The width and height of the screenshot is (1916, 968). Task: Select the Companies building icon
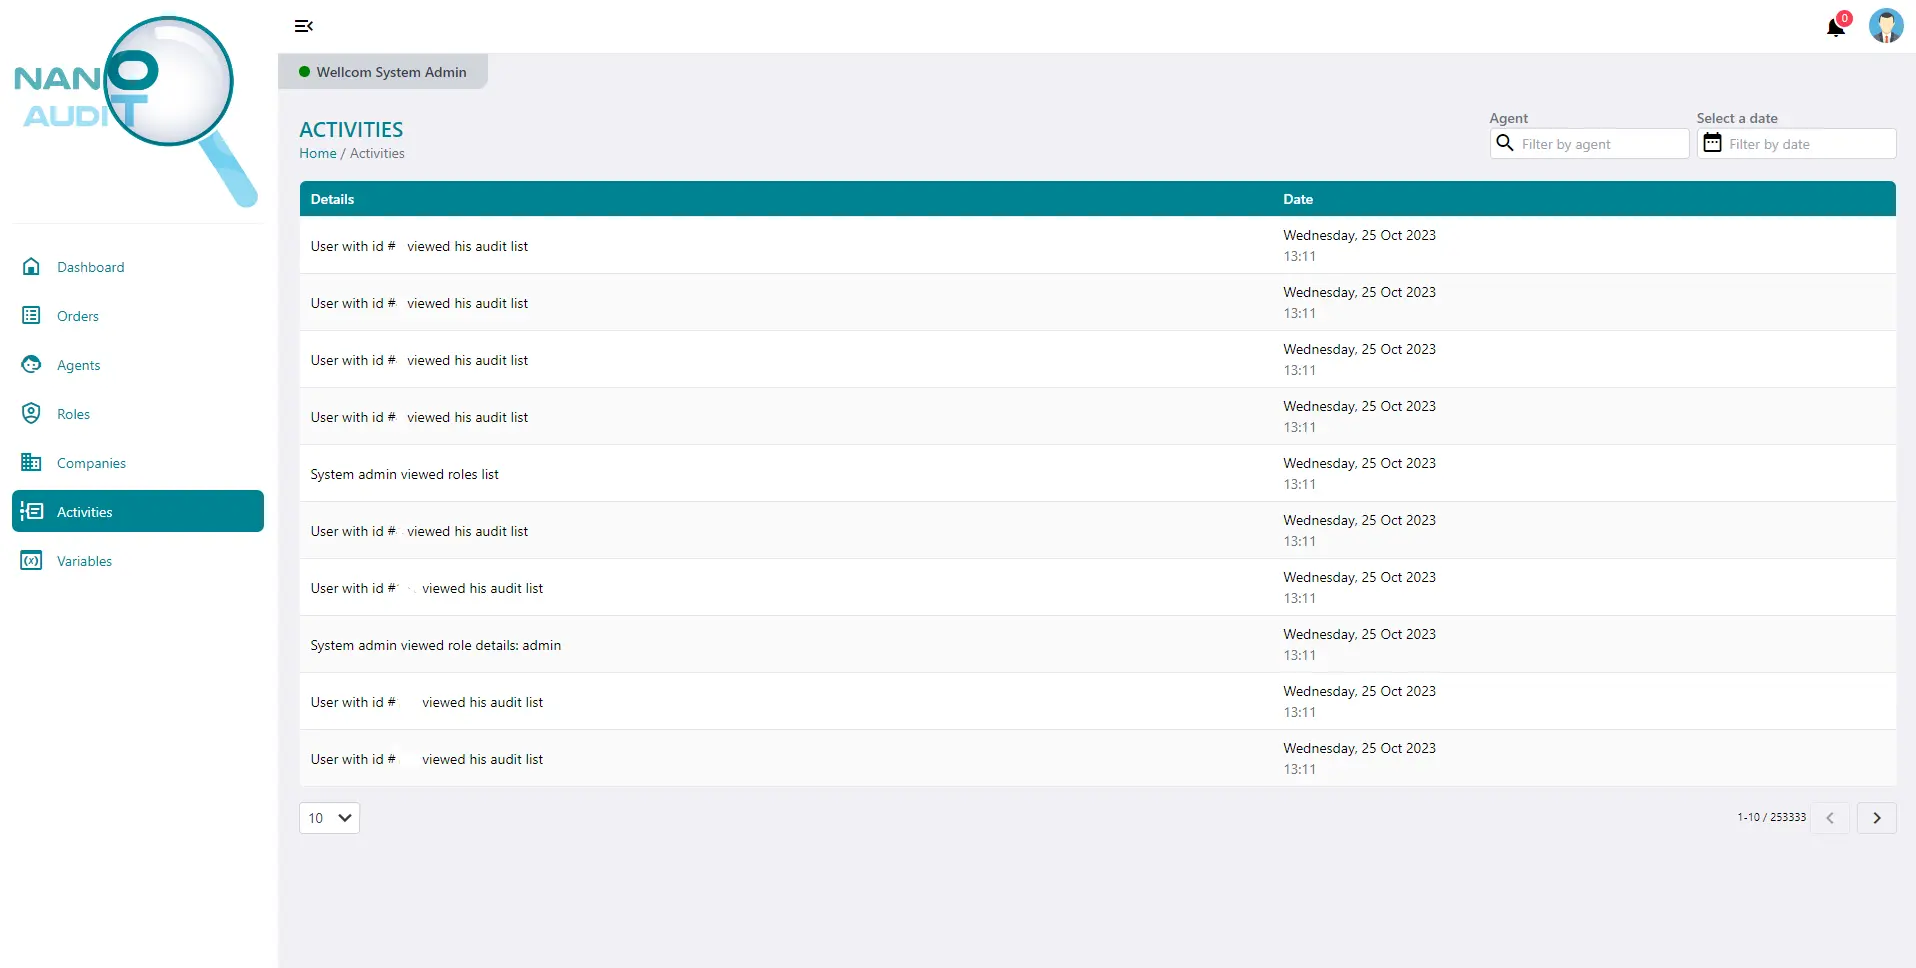[31, 462]
